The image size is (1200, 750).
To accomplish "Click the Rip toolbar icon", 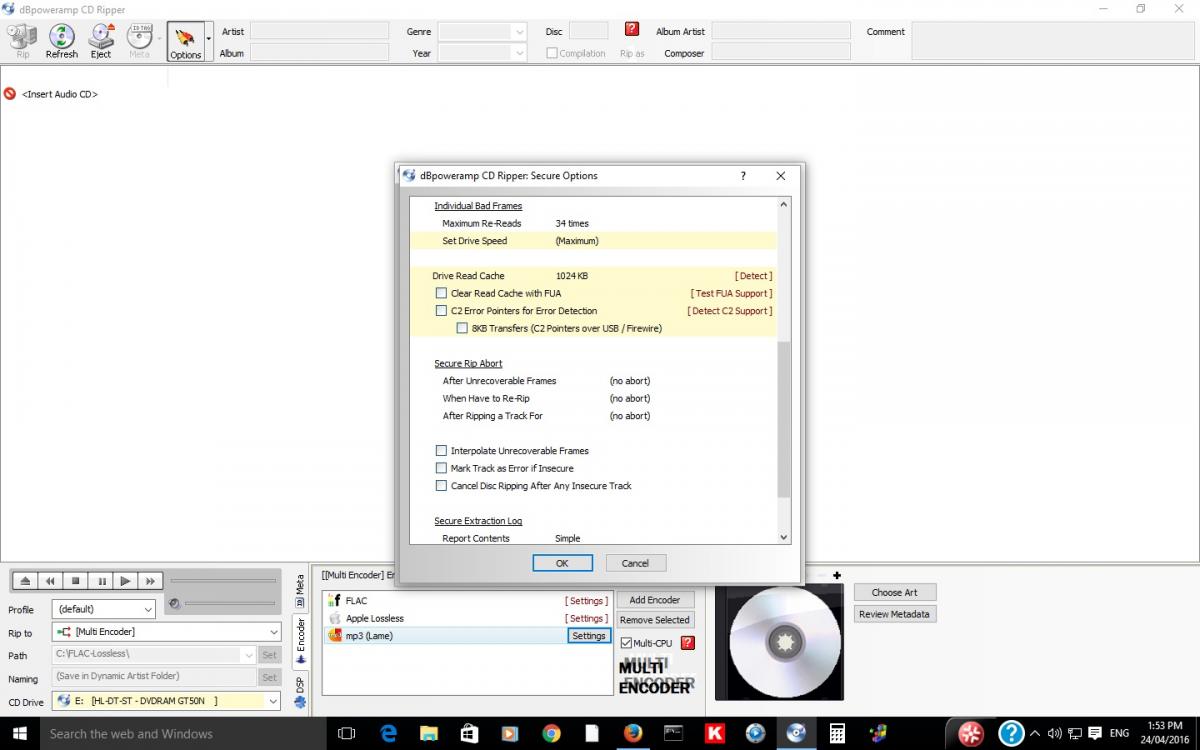I will 22,40.
